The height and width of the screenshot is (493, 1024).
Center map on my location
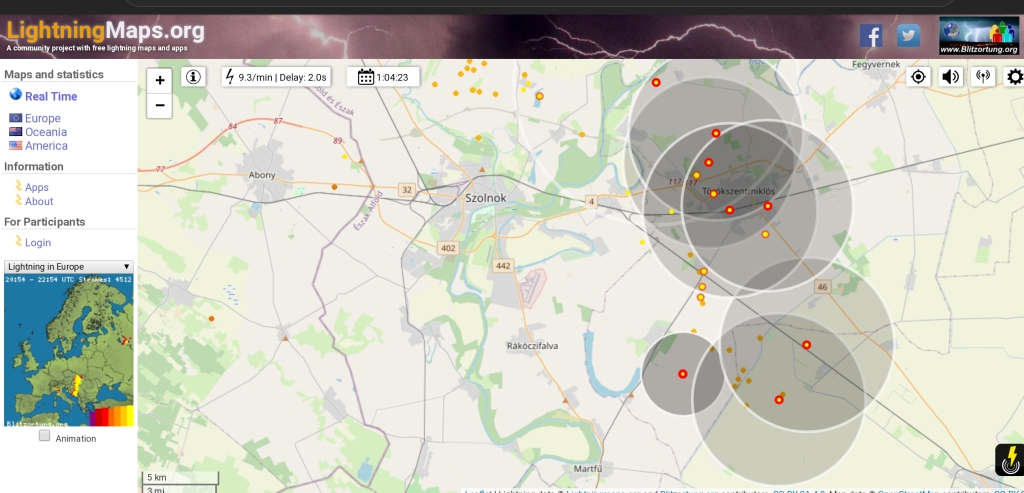click(x=919, y=77)
